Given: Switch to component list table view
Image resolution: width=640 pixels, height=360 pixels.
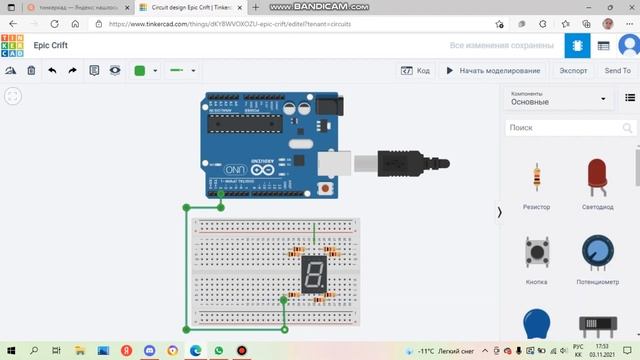Looking at the screenshot, I should pyautogui.click(x=603, y=46).
